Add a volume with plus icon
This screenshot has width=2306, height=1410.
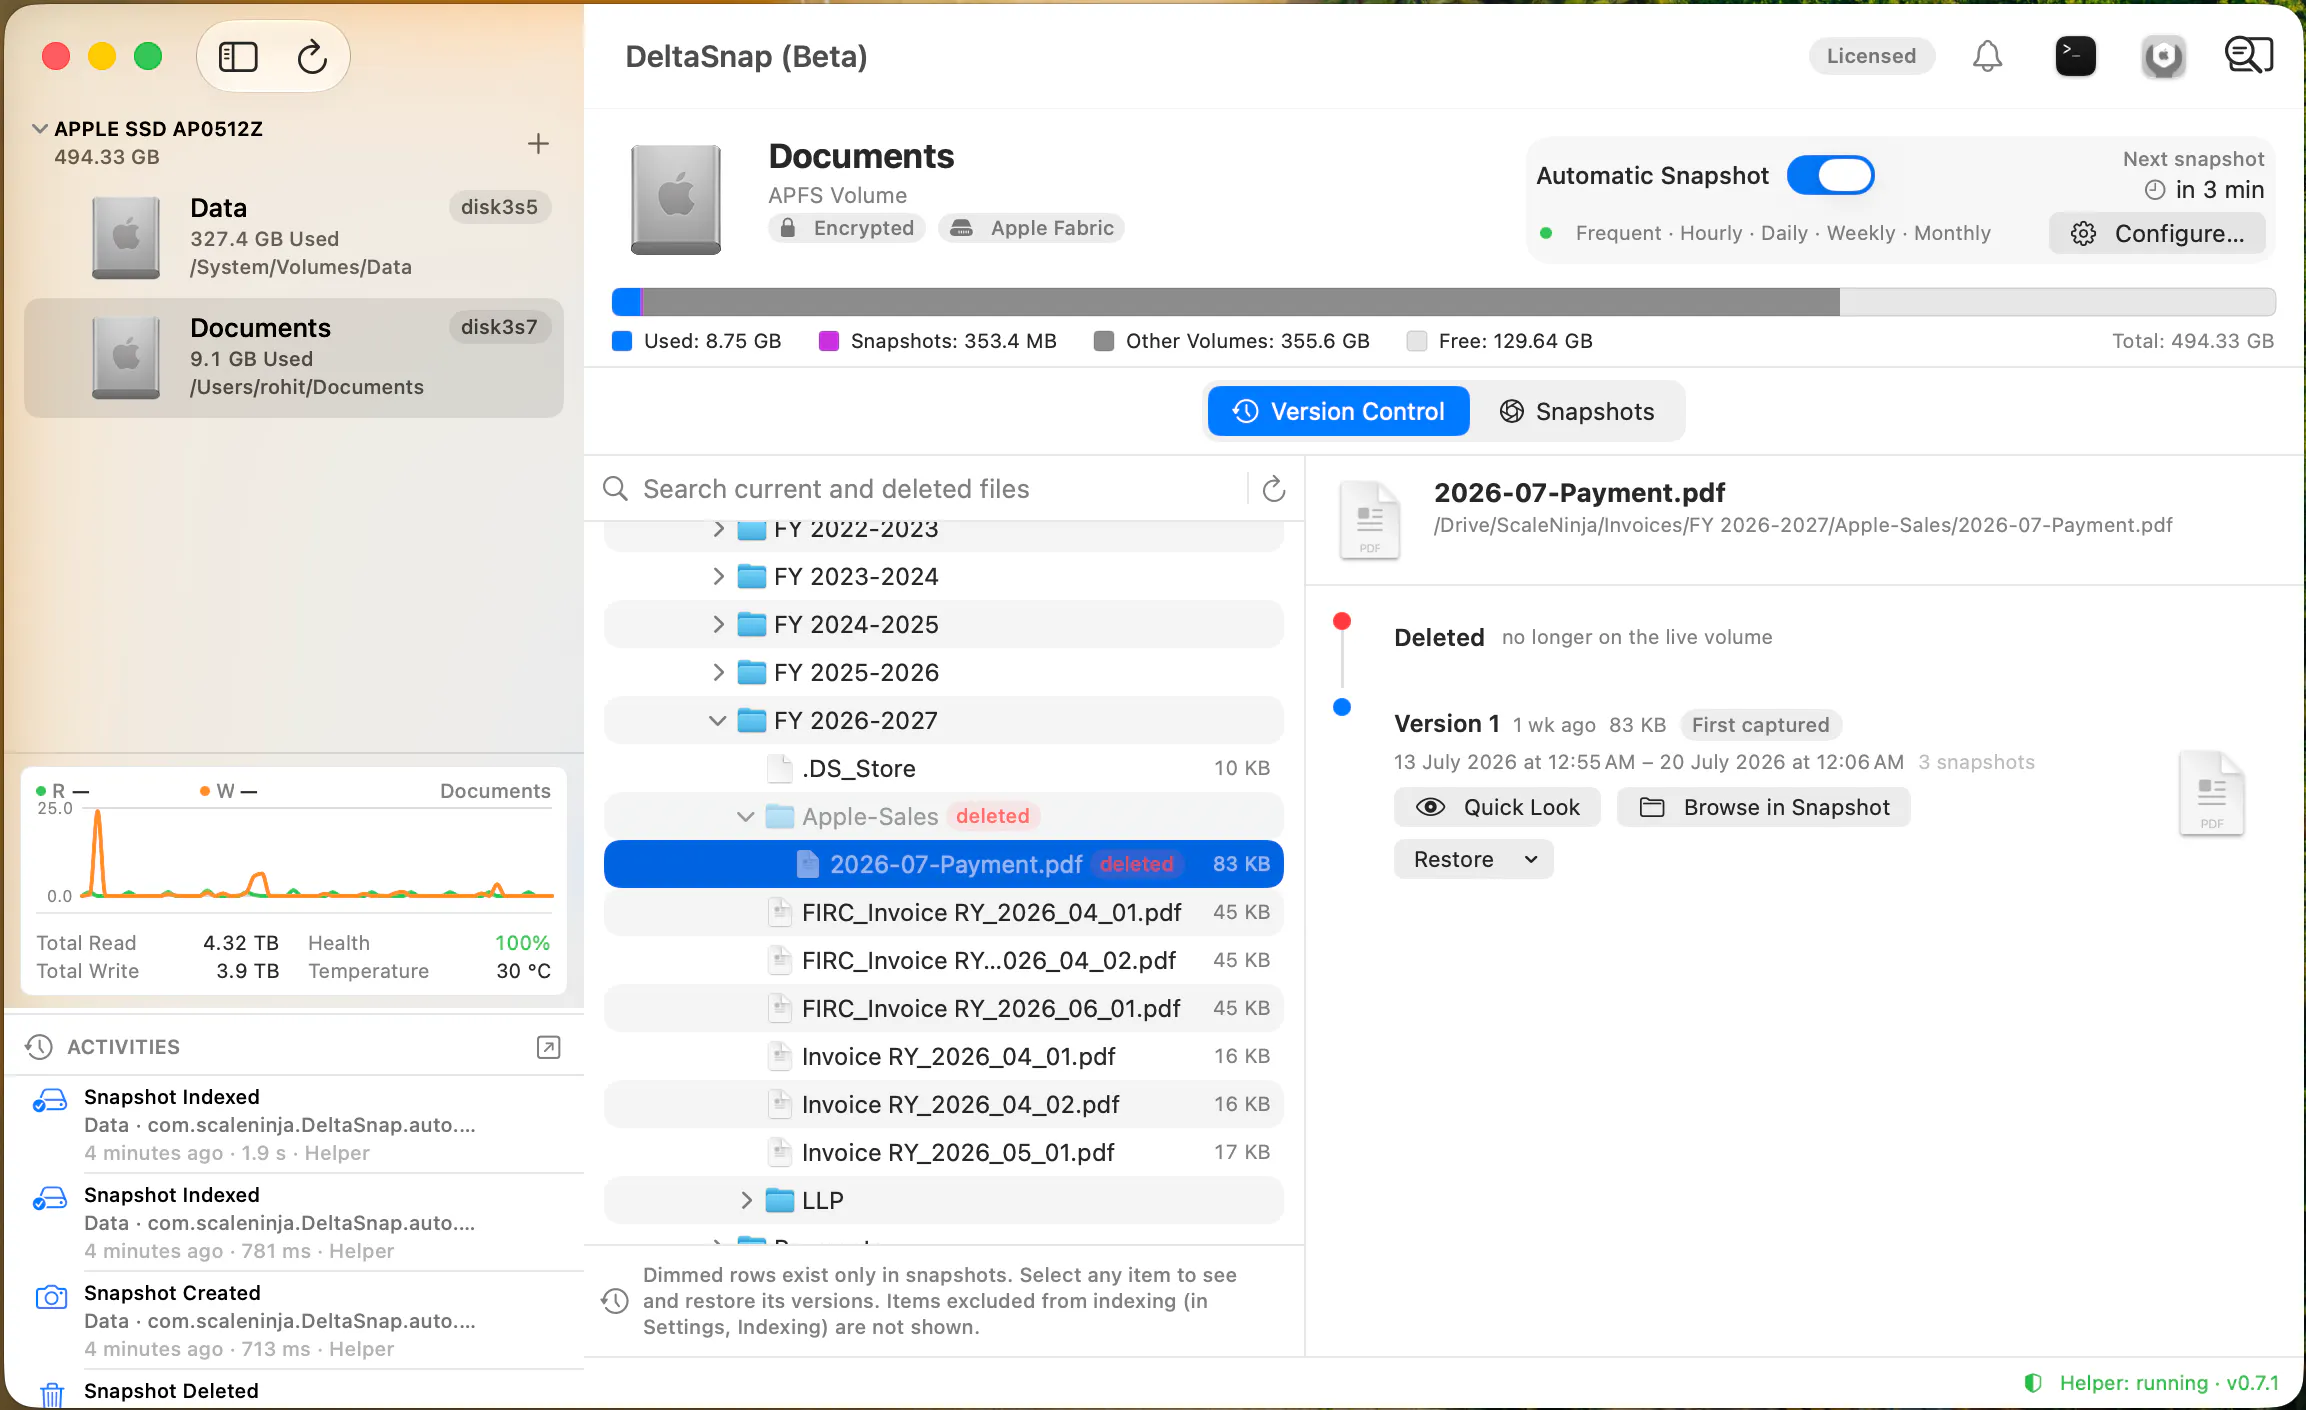pos(538,144)
